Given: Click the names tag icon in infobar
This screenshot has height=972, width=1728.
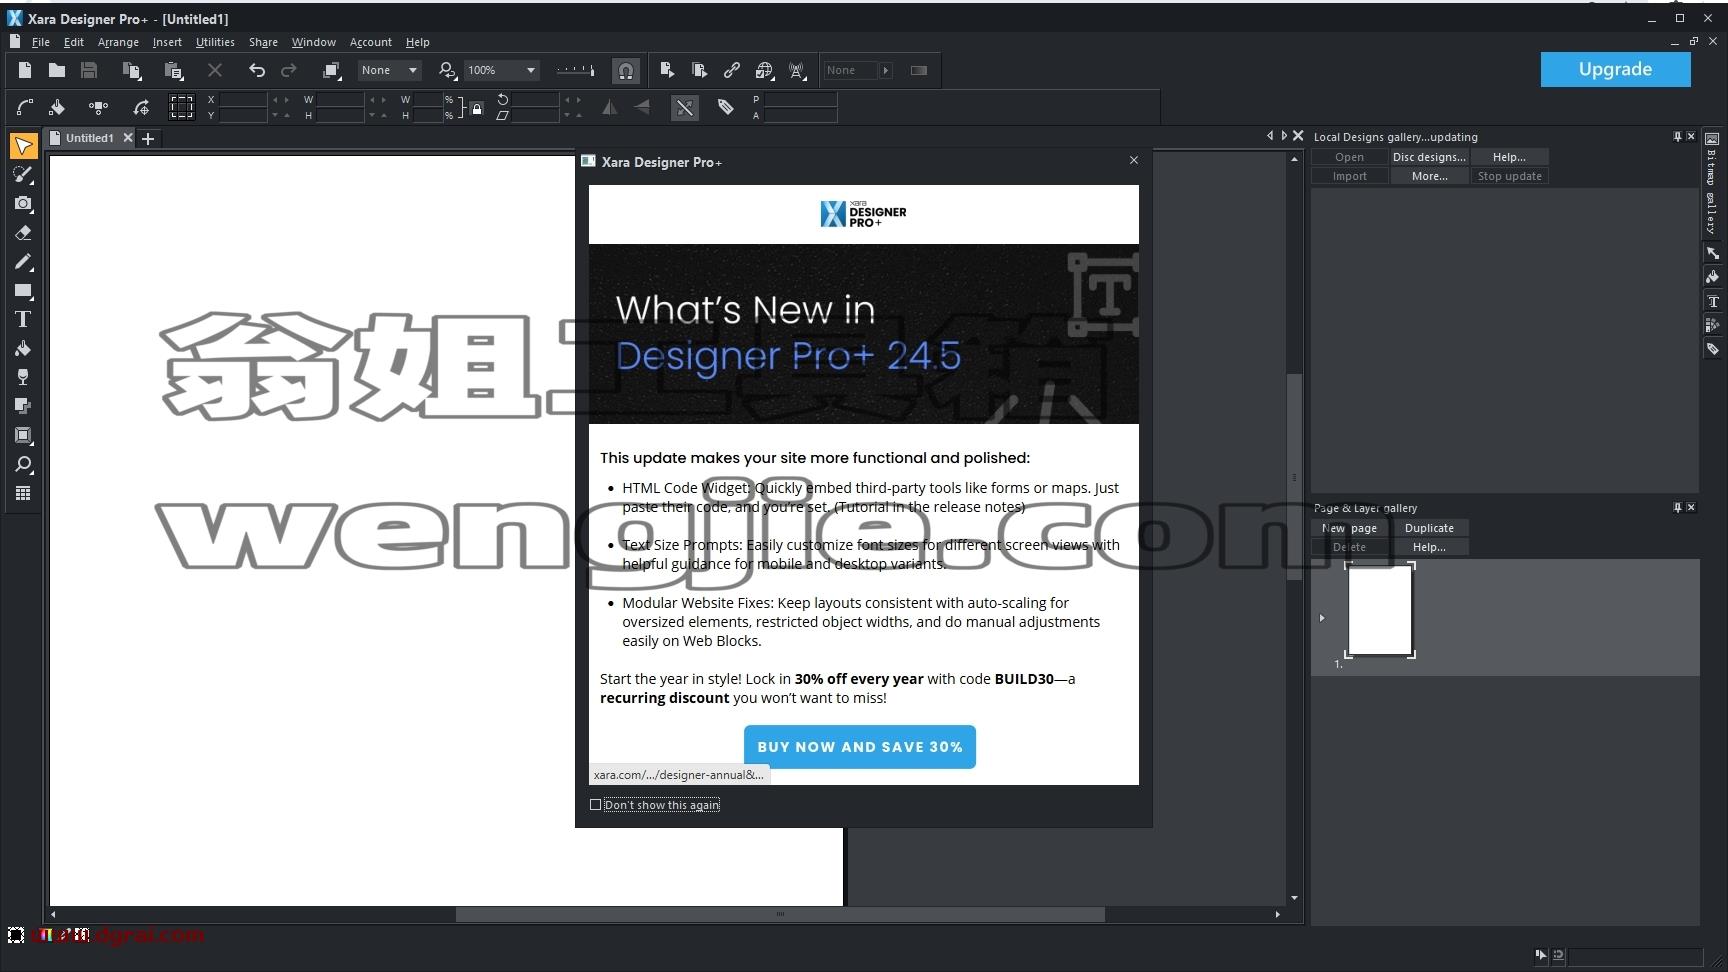Looking at the screenshot, I should pos(726,107).
